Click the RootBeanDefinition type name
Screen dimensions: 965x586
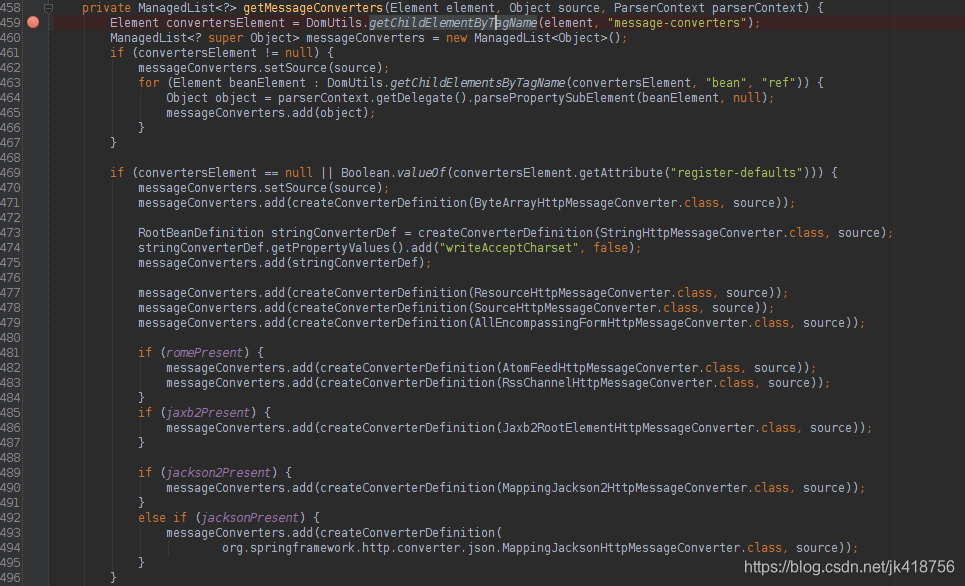click(x=201, y=233)
